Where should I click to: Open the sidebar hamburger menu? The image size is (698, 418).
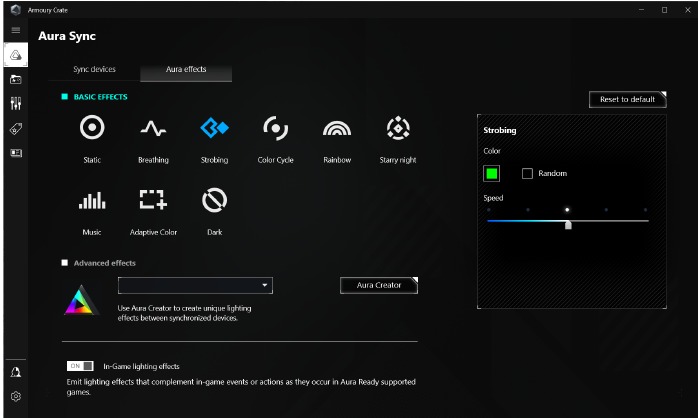[16, 30]
